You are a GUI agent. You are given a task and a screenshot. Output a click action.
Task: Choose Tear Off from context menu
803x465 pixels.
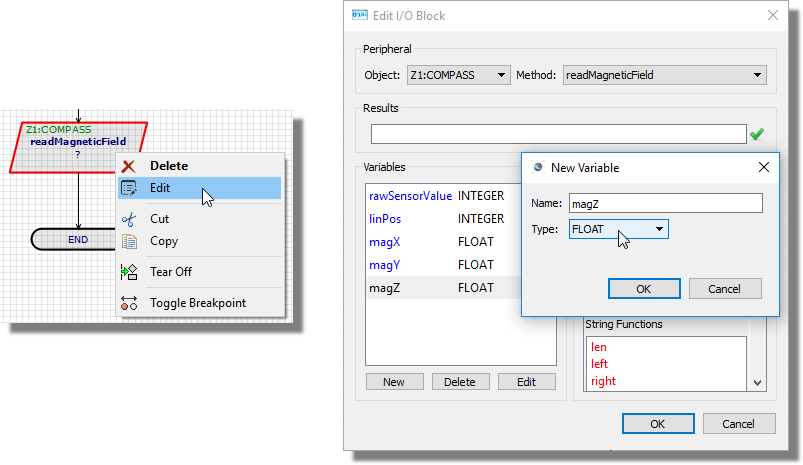[x=171, y=272]
